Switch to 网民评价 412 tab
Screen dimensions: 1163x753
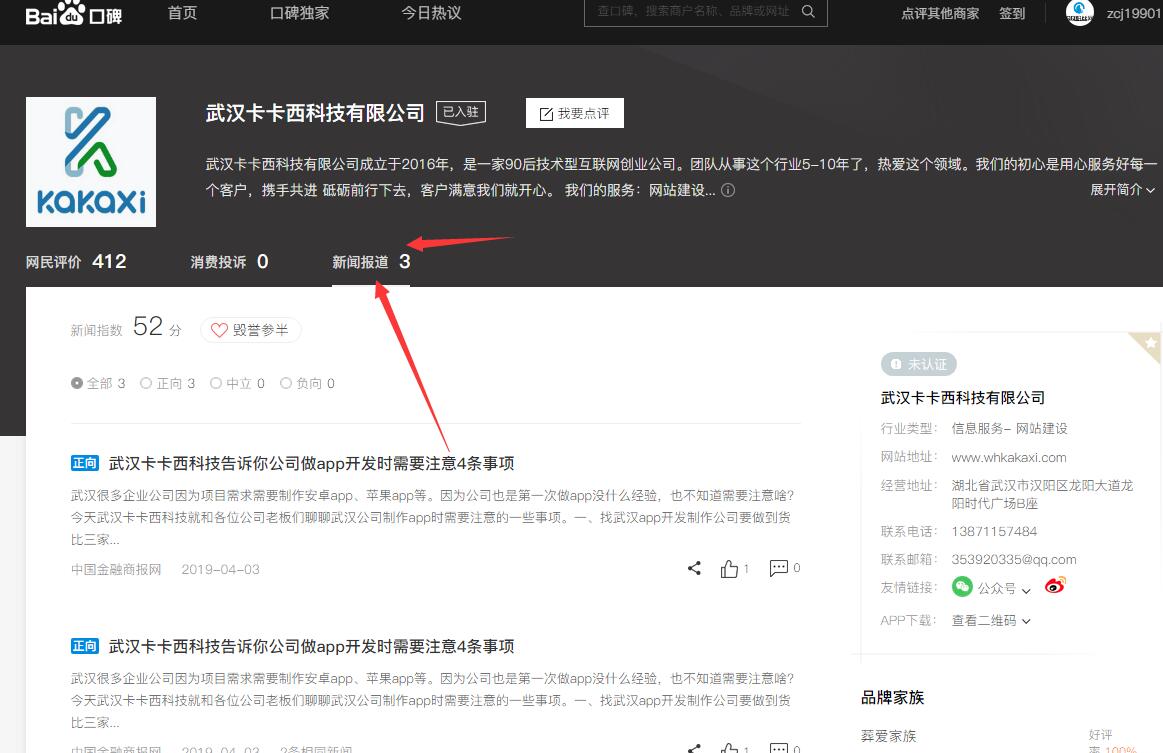76,262
